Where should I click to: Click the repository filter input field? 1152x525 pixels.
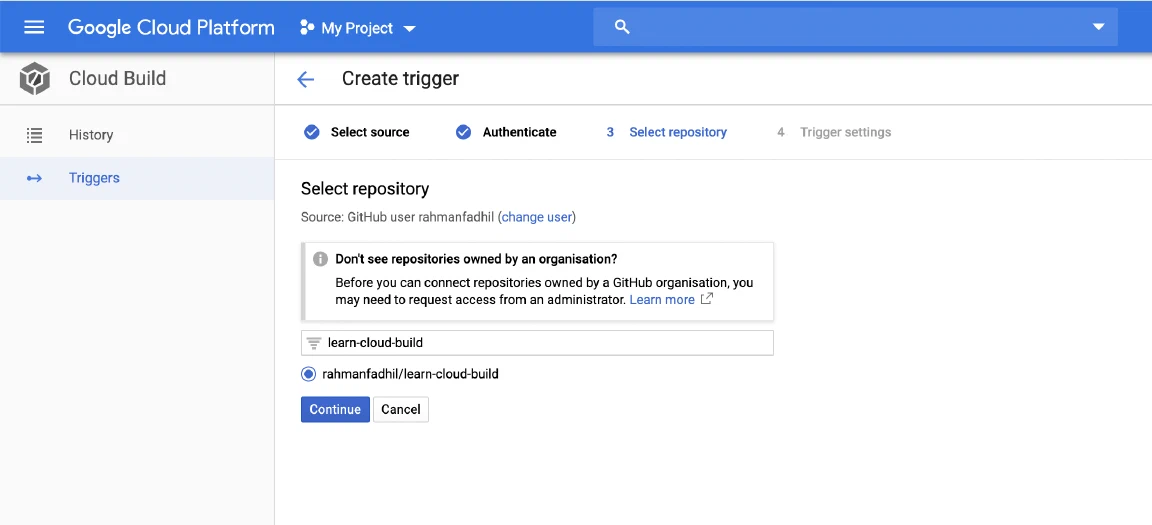[x=537, y=343]
